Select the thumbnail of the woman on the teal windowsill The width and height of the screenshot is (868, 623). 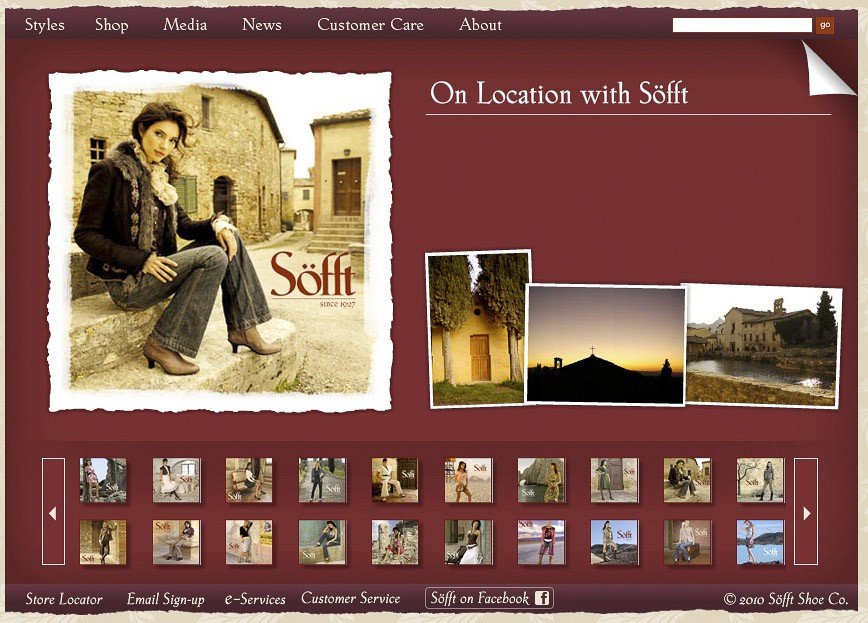[x=322, y=542]
